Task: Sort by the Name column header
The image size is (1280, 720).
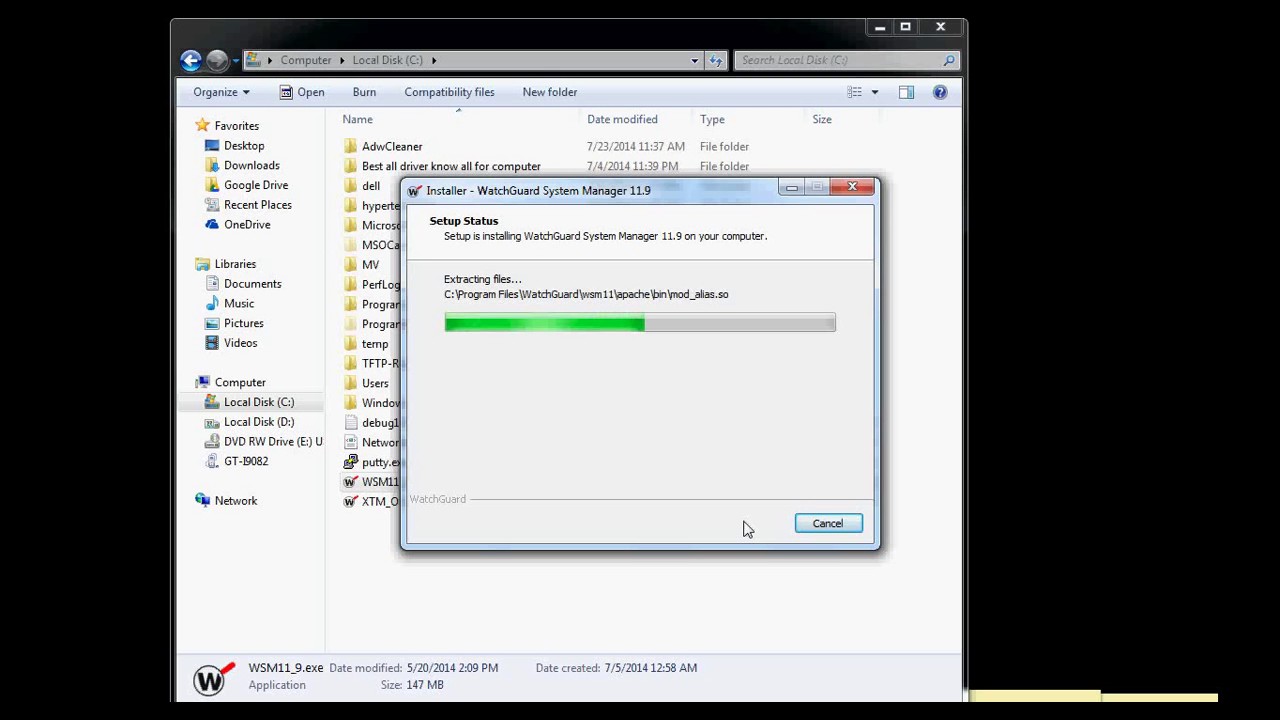Action: point(357,119)
